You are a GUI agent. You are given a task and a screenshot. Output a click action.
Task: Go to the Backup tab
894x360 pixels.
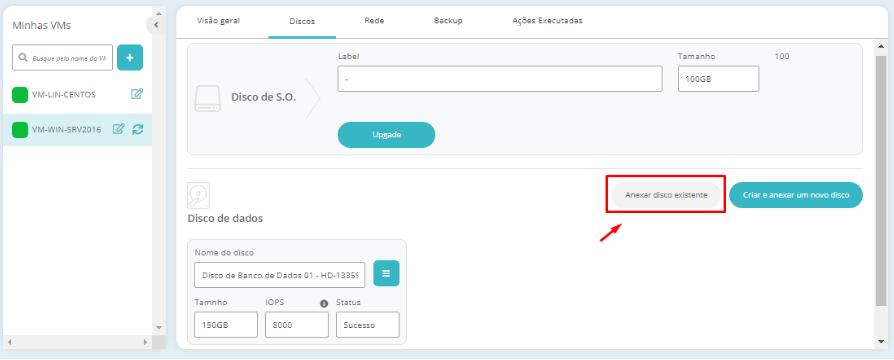448,21
